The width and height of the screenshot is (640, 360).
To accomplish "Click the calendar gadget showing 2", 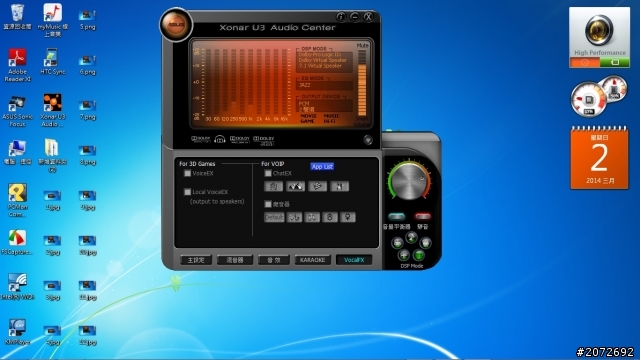I will 599,158.
